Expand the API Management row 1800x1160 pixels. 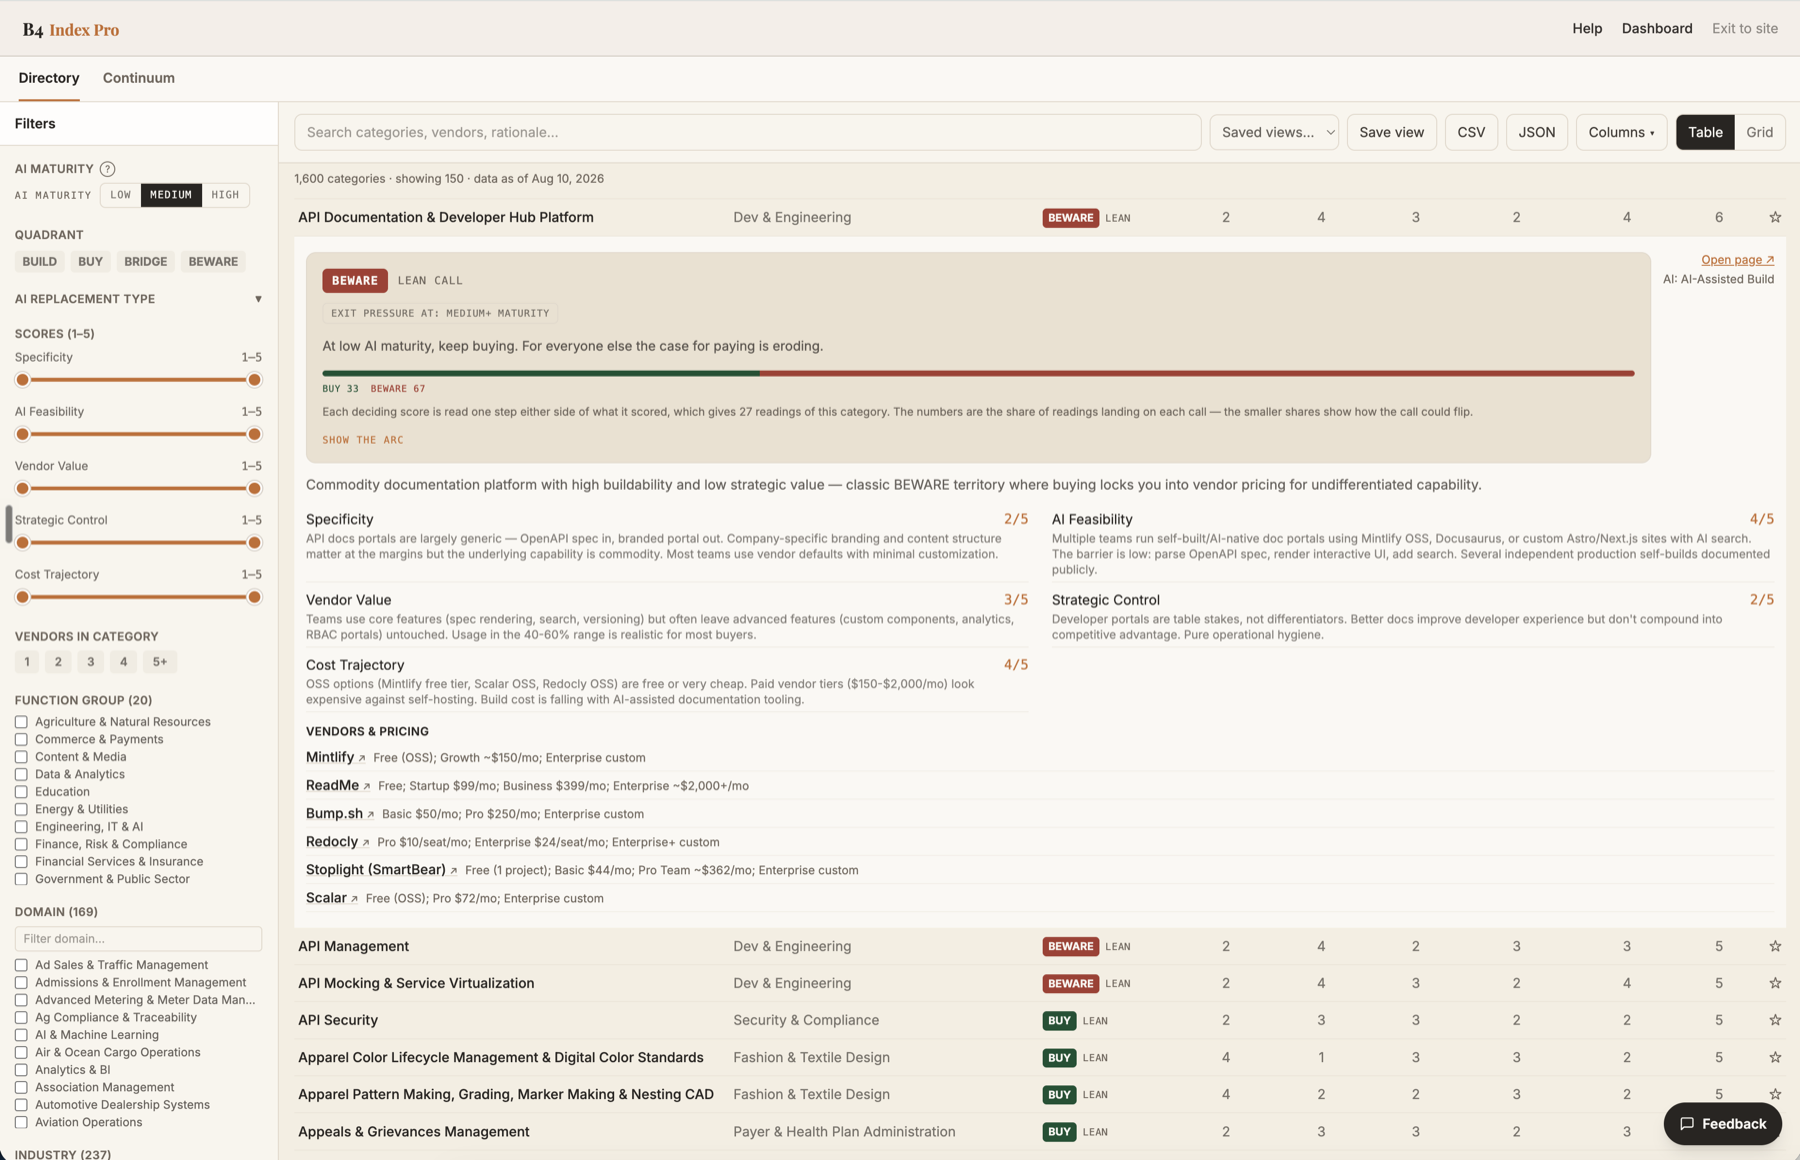[x=1040, y=946]
